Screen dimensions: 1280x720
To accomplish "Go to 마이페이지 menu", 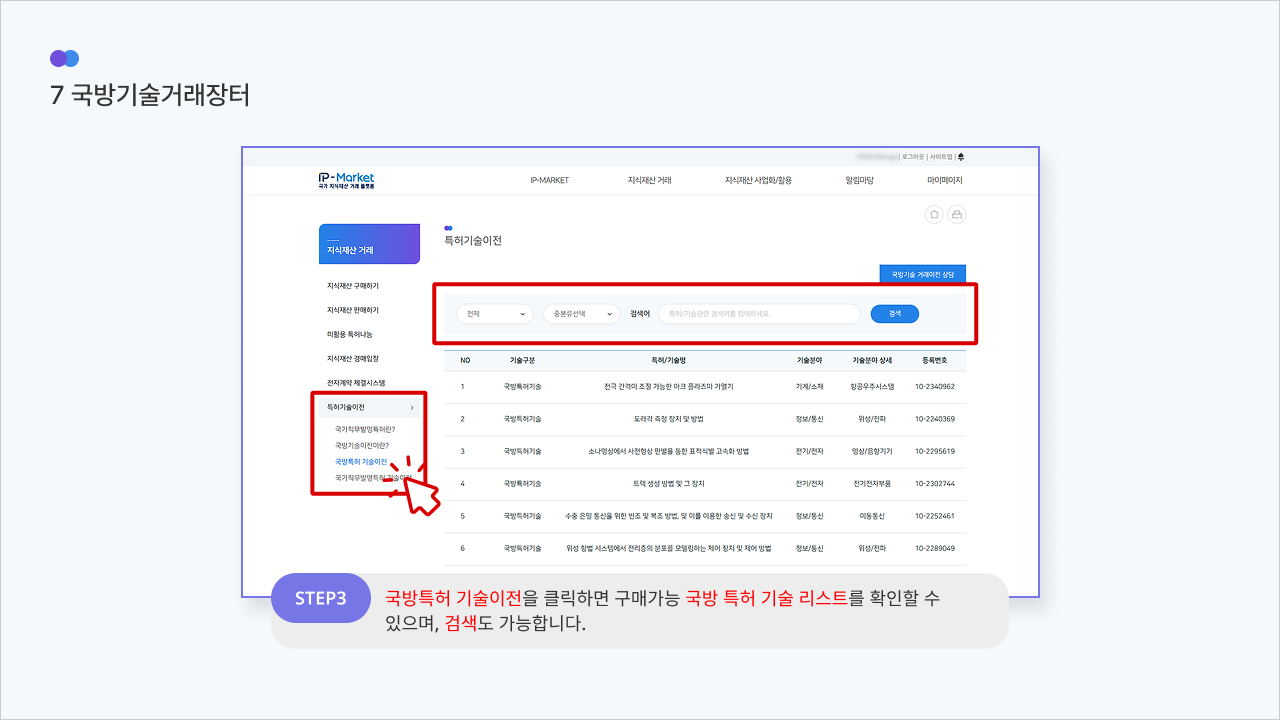I will [x=944, y=181].
